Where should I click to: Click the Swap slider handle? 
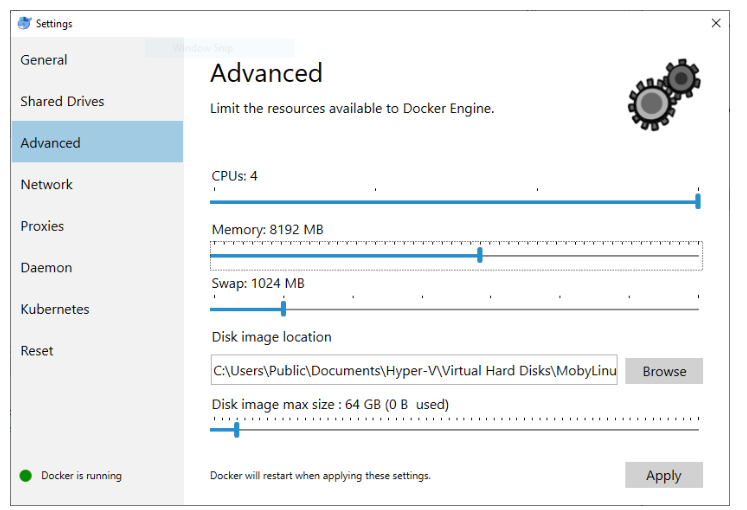coord(283,309)
